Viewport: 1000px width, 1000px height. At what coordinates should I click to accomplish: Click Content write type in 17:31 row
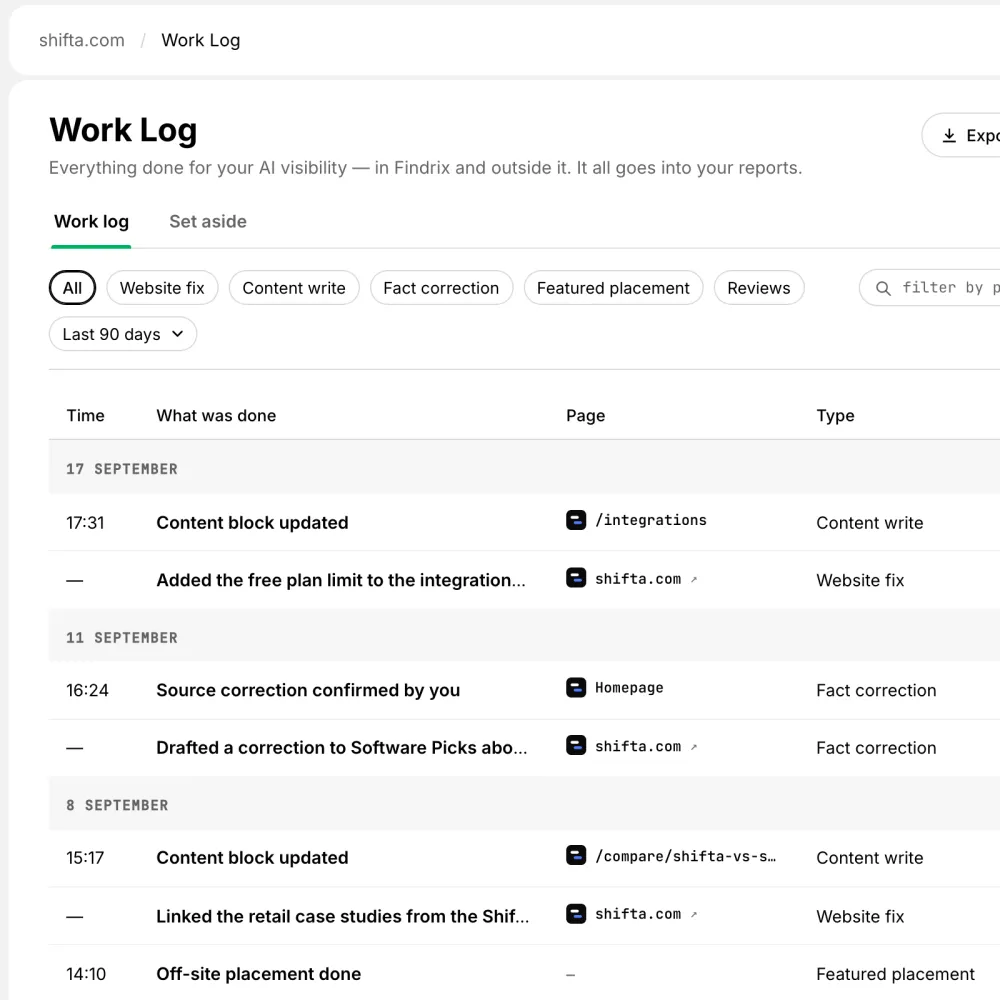pyautogui.click(x=870, y=522)
